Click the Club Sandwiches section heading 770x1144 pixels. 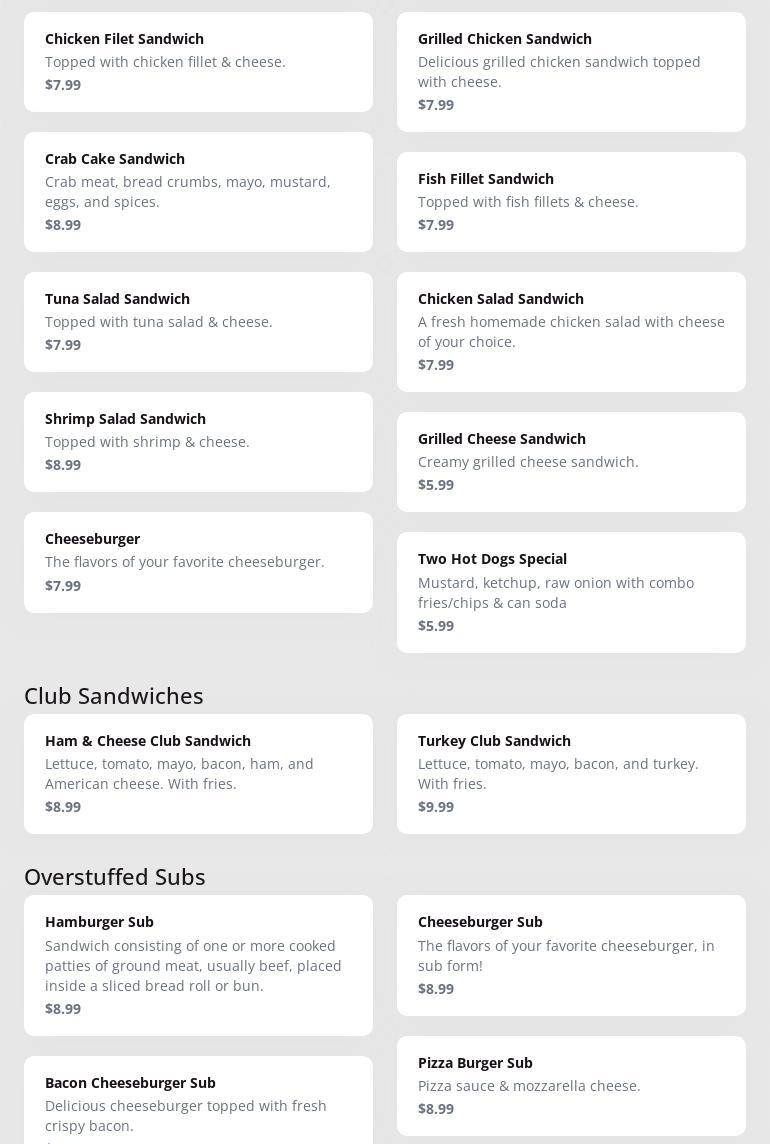tap(114, 696)
